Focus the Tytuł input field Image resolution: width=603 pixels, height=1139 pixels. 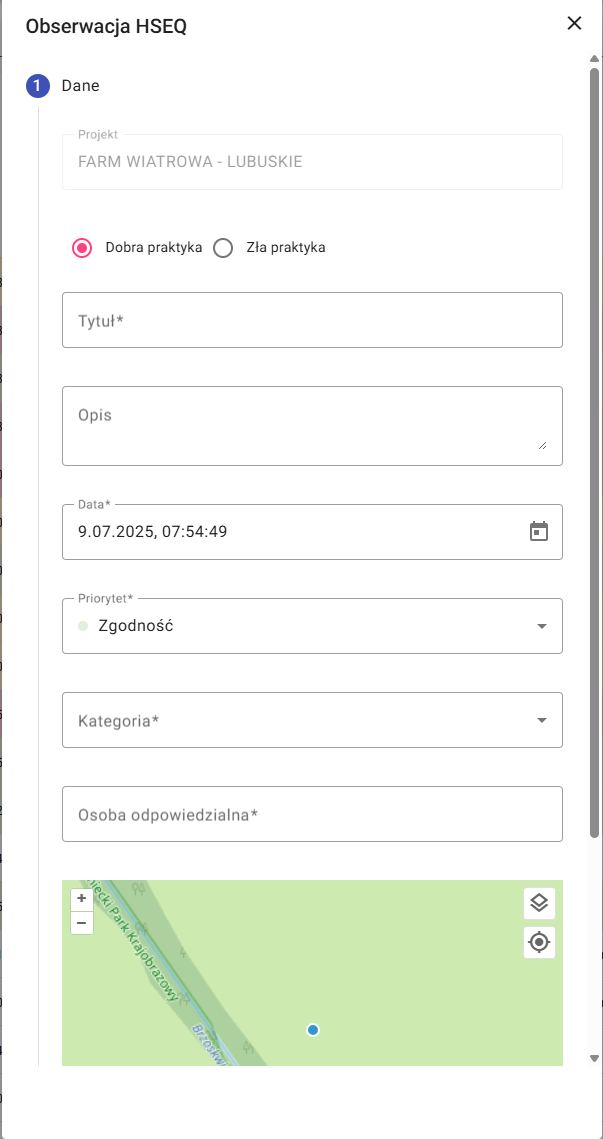pos(312,321)
